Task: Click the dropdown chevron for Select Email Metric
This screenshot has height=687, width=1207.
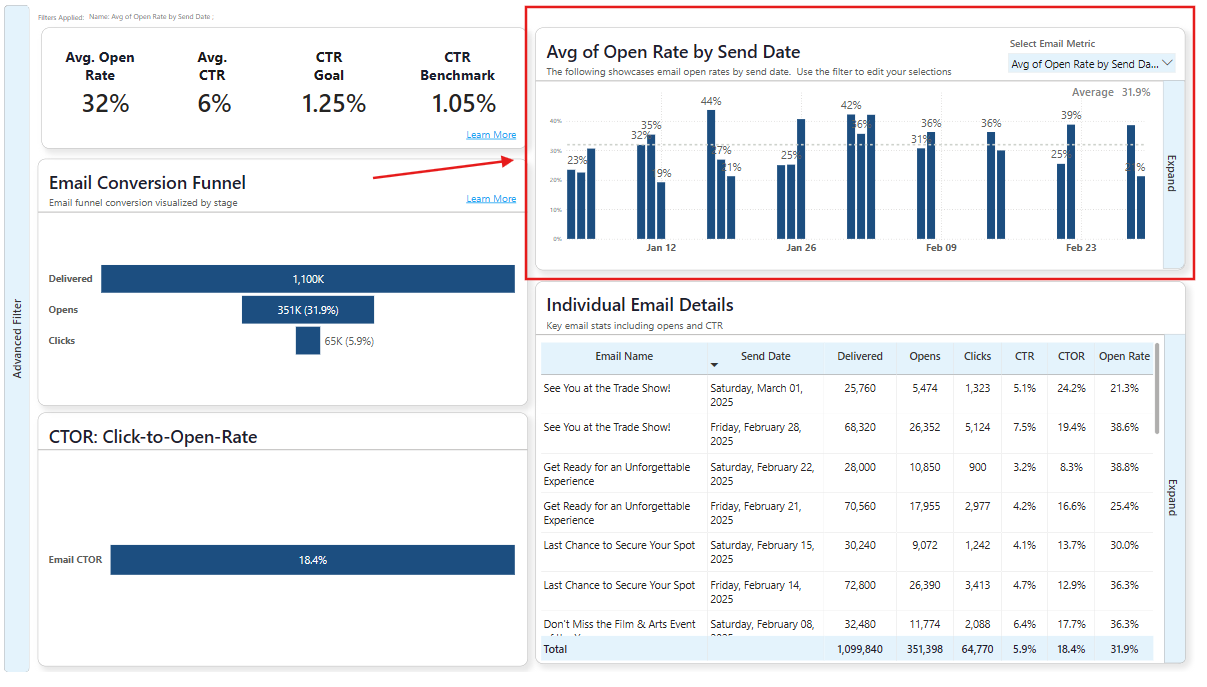Action: [1167, 63]
